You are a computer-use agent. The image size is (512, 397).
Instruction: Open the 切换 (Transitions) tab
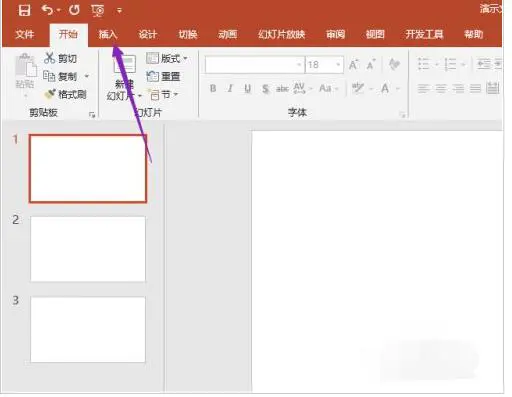188,34
